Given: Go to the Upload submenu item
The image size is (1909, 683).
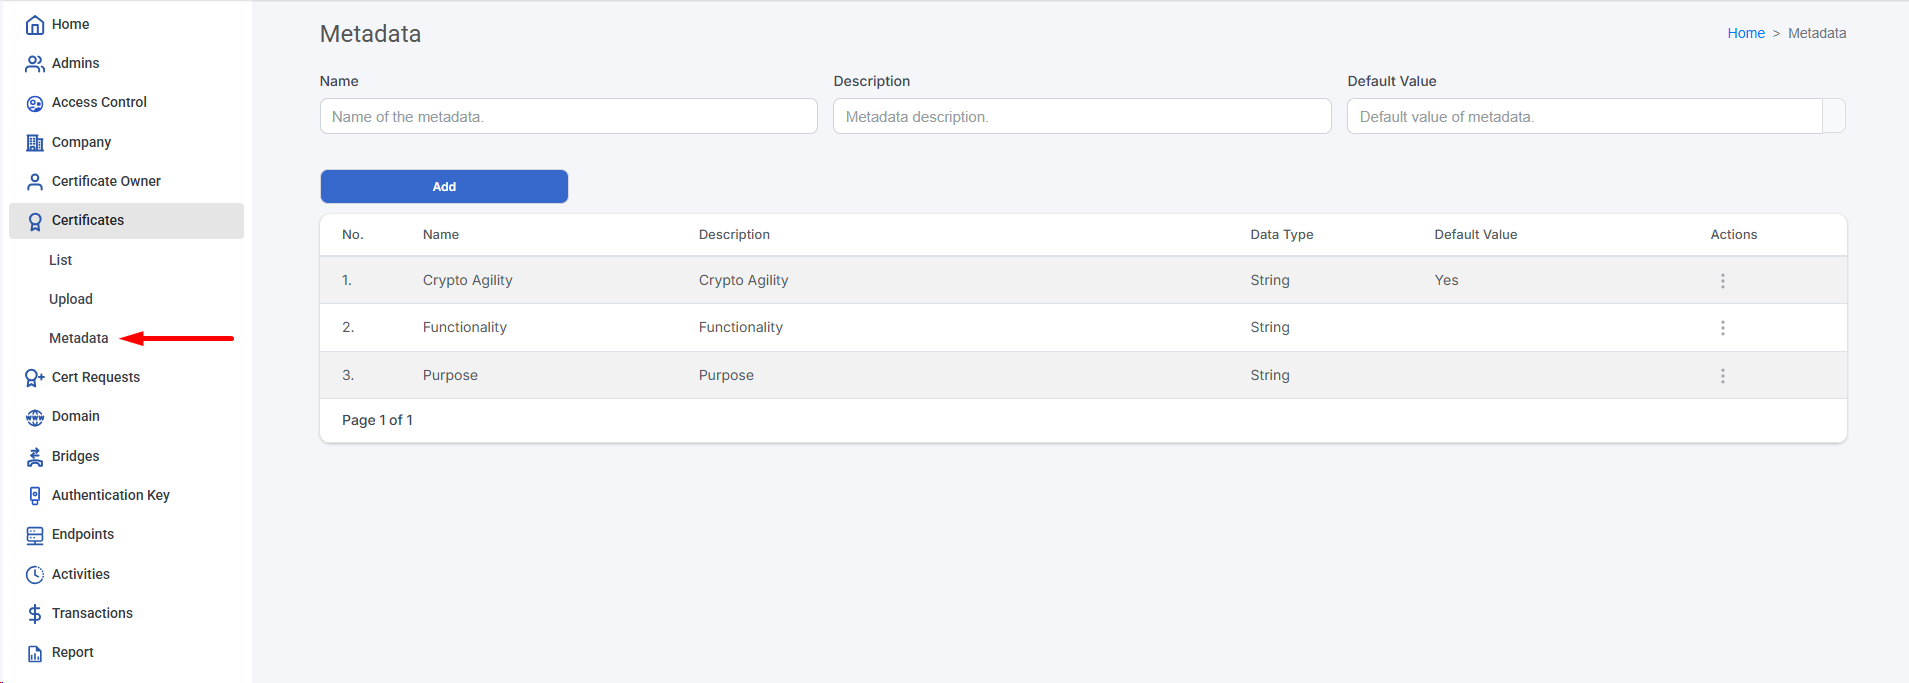Looking at the screenshot, I should [x=71, y=299].
